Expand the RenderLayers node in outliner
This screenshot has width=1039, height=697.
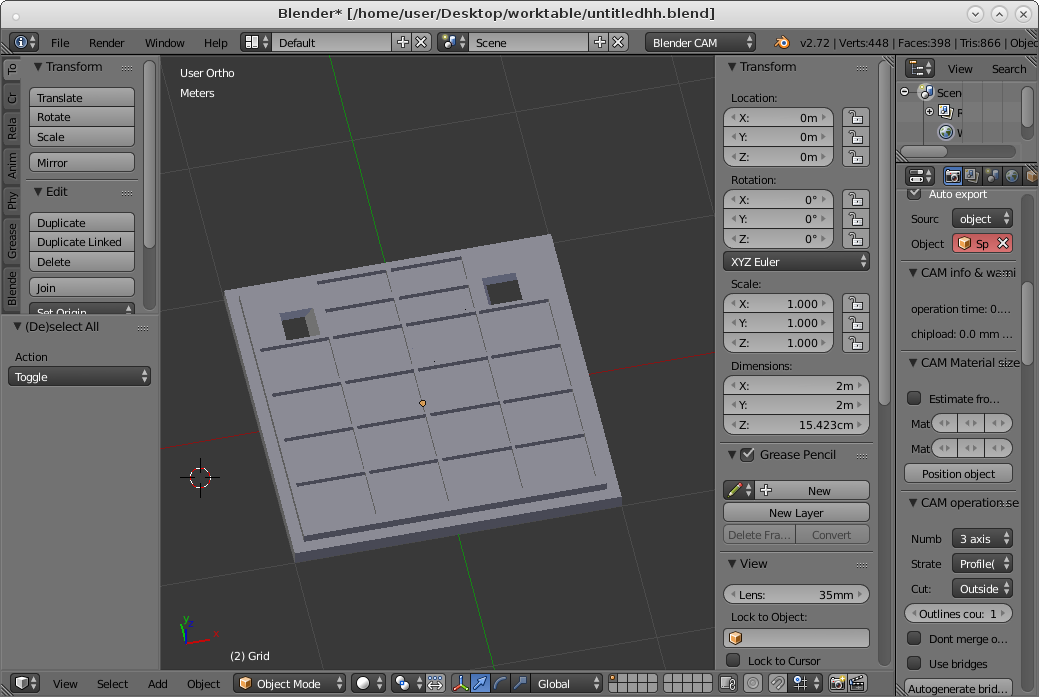tap(930, 111)
